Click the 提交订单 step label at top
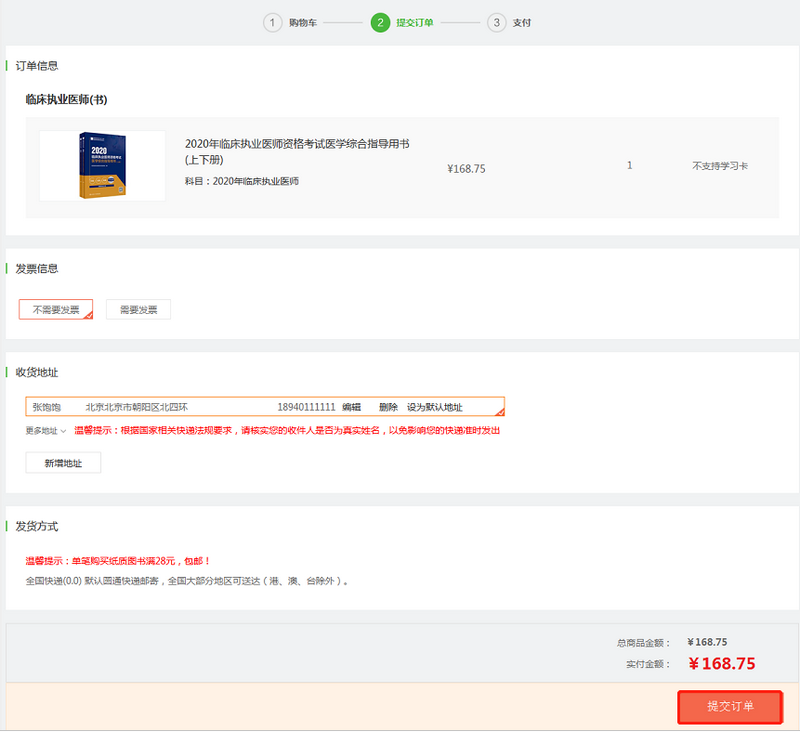This screenshot has width=800, height=732. coord(415,22)
